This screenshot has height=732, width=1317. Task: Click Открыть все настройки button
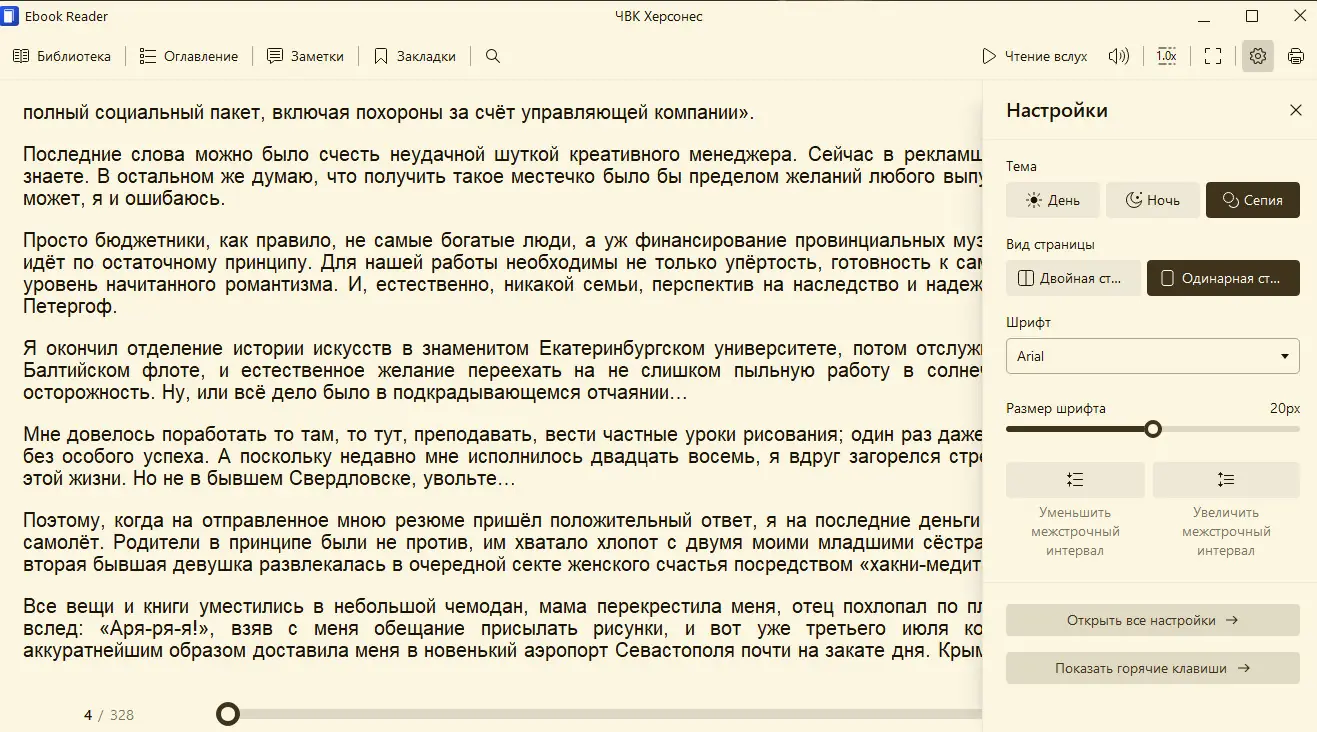pos(1153,620)
